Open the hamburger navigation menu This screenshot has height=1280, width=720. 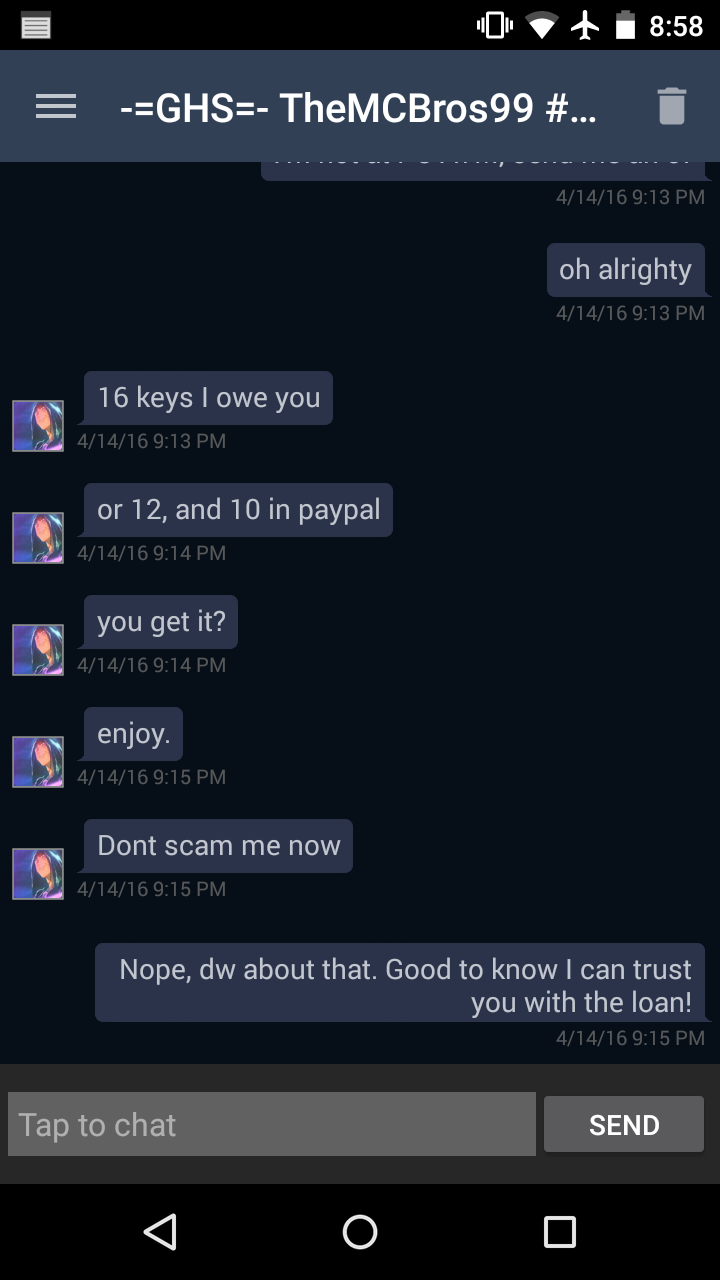point(56,107)
